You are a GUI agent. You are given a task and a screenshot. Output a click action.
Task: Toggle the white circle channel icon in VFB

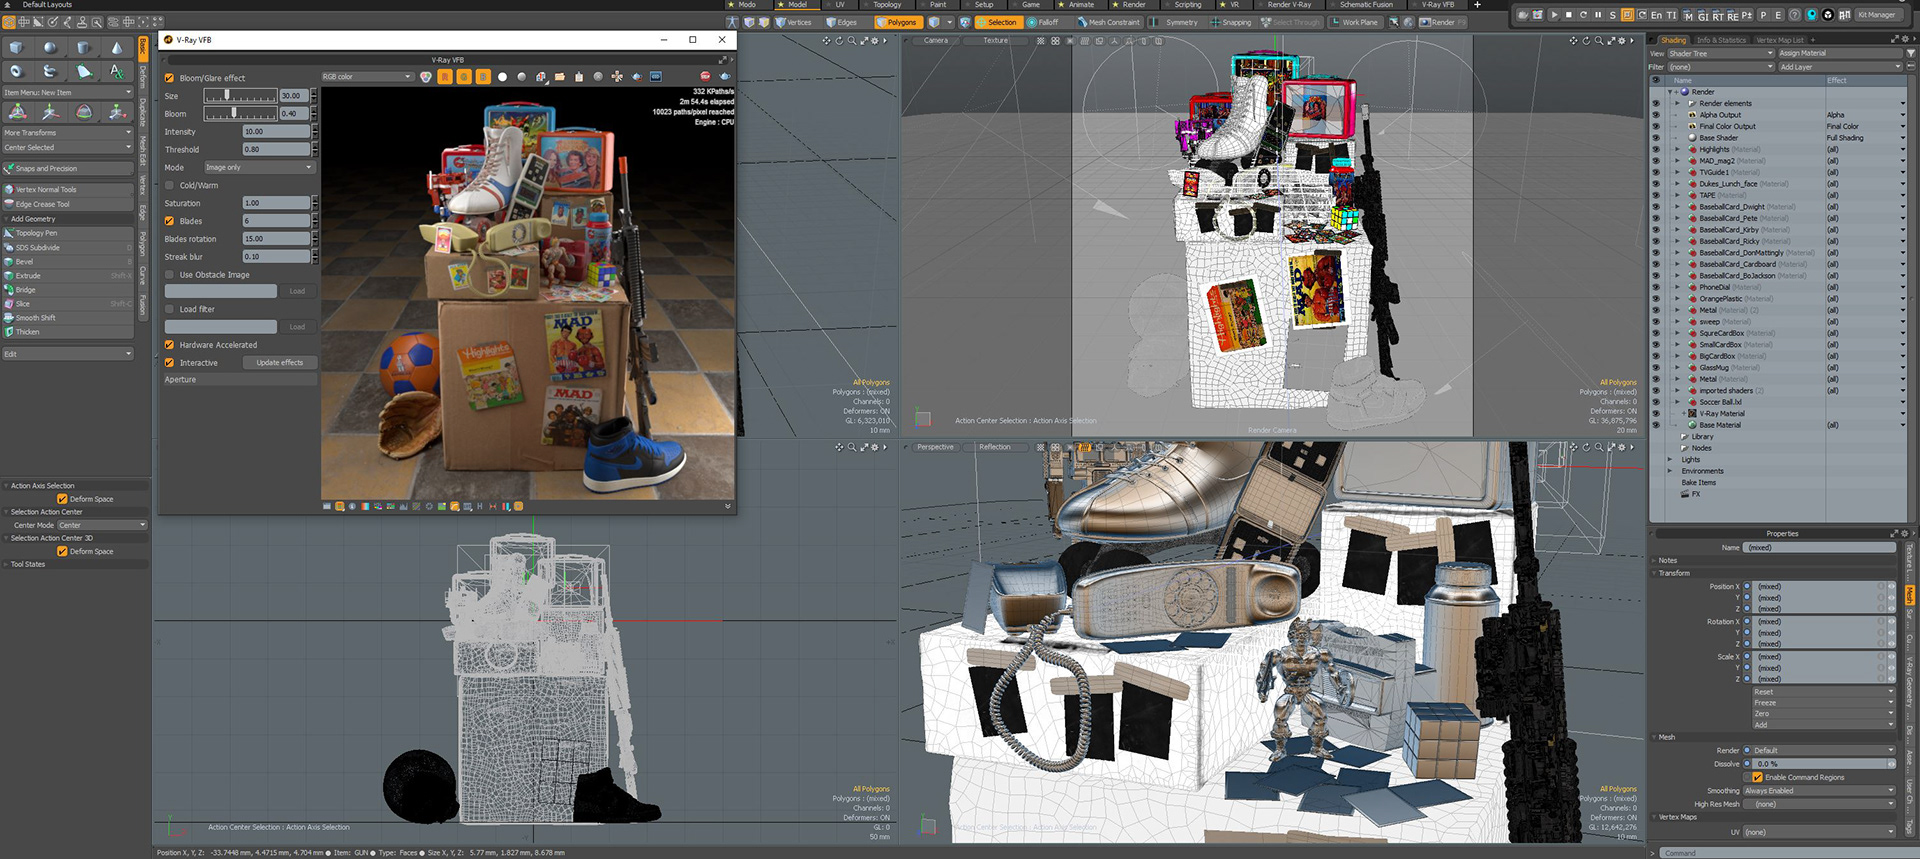point(502,76)
